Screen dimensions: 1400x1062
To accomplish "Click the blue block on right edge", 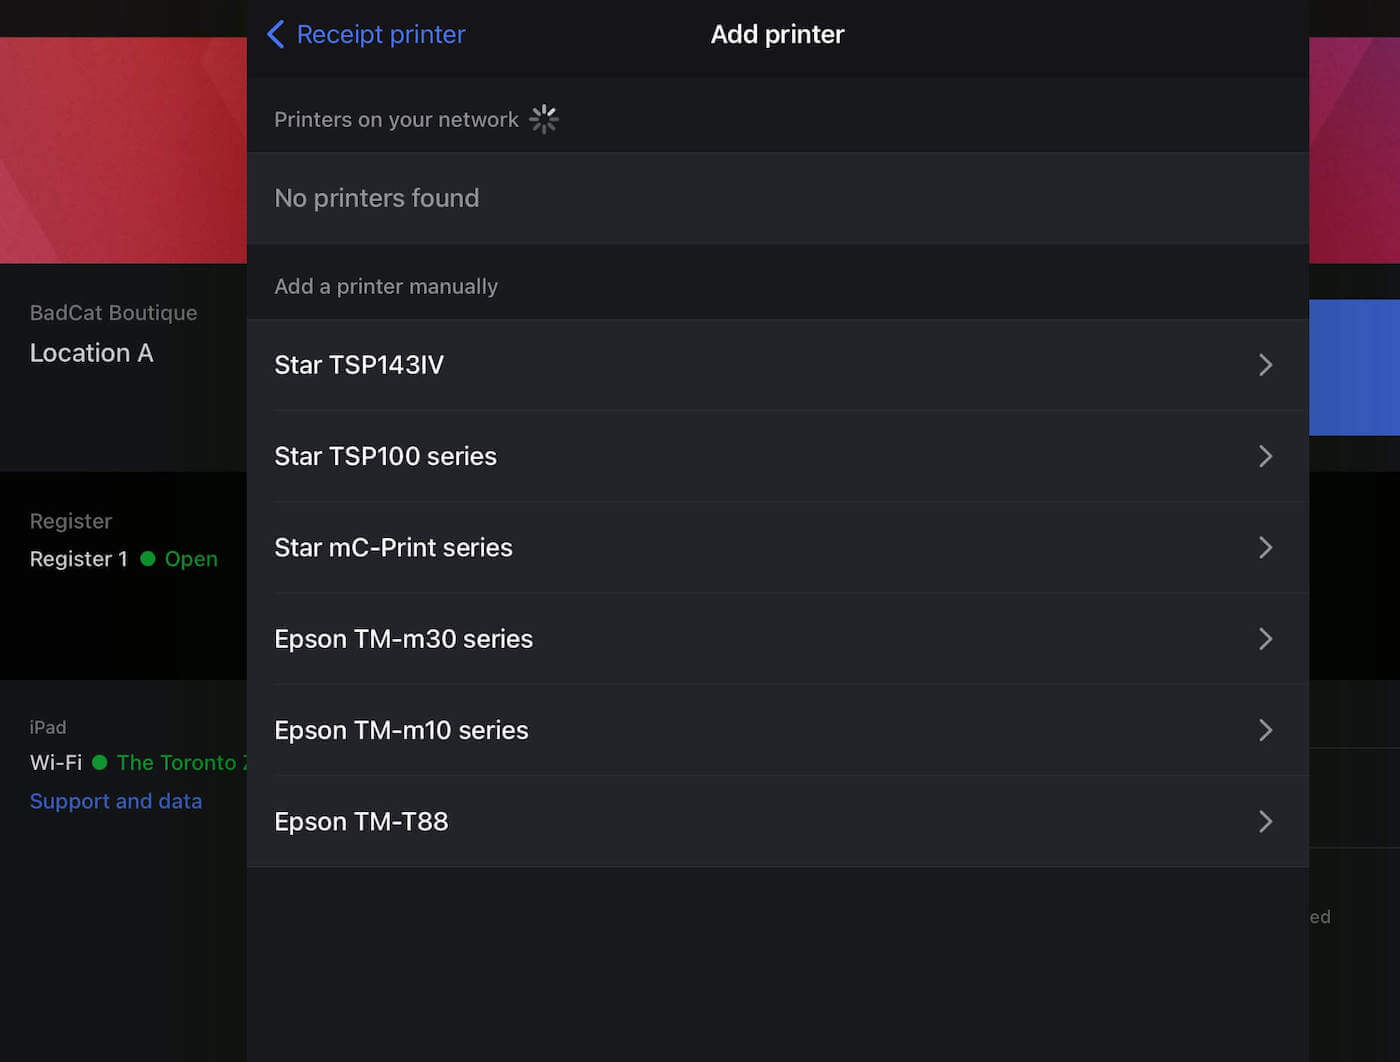I will (1354, 367).
